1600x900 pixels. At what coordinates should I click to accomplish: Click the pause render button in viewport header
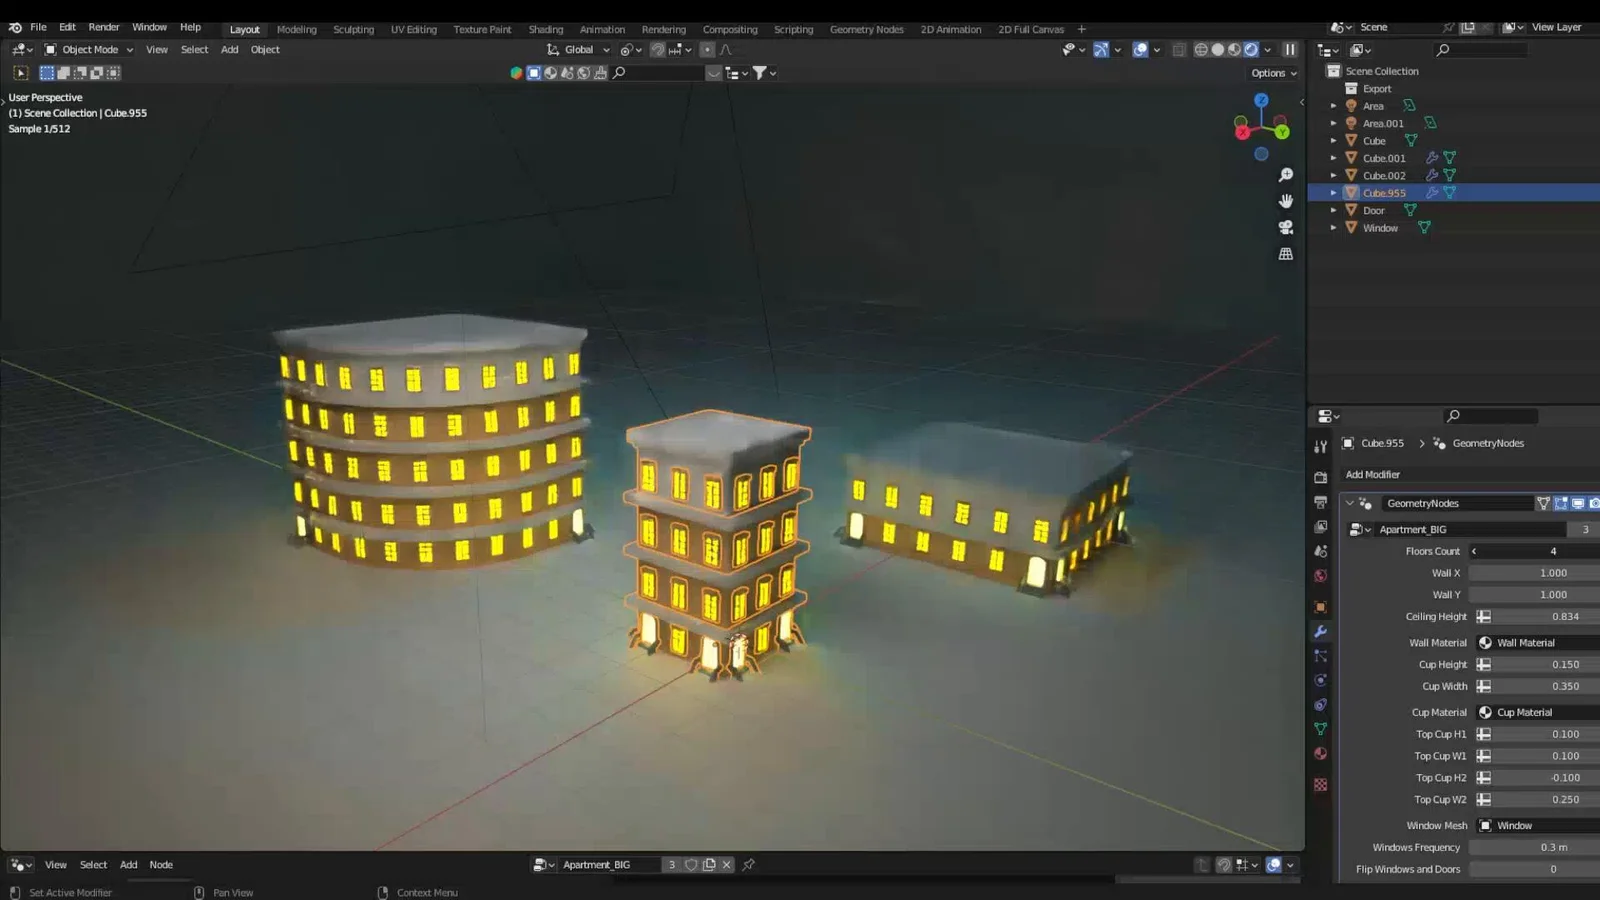click(1290, 49)
